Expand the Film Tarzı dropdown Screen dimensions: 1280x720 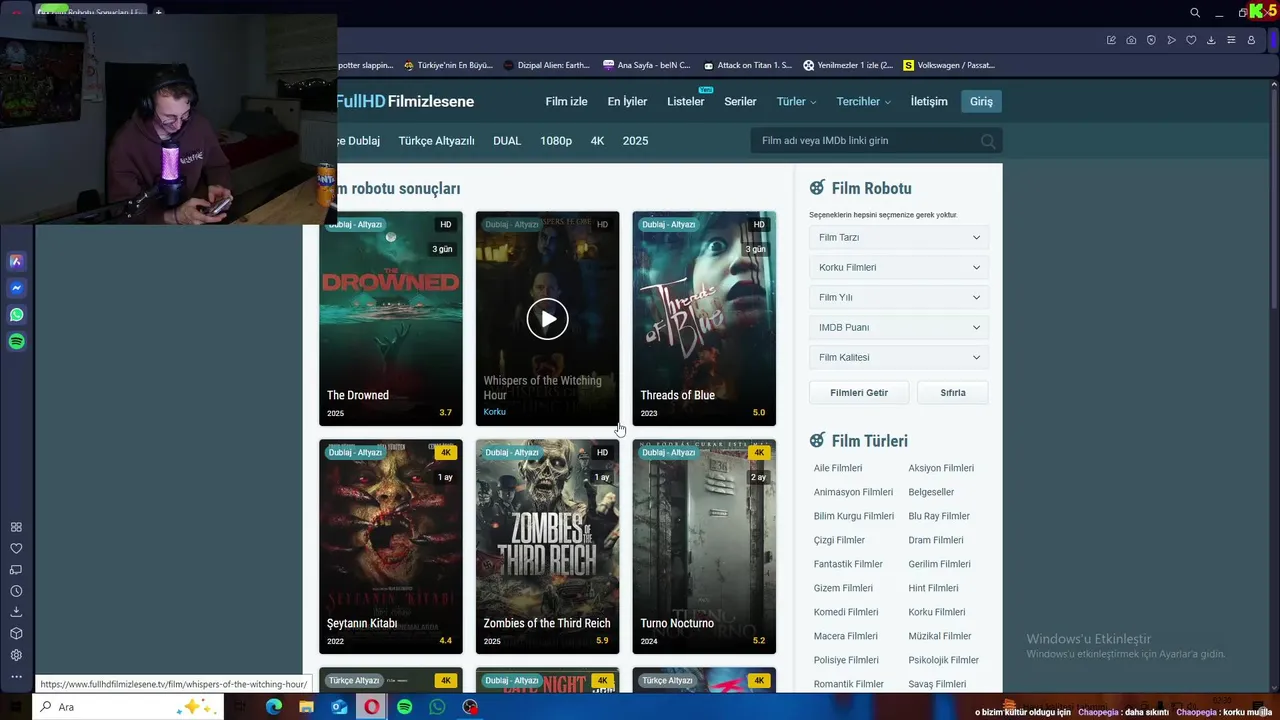point(898,238)
